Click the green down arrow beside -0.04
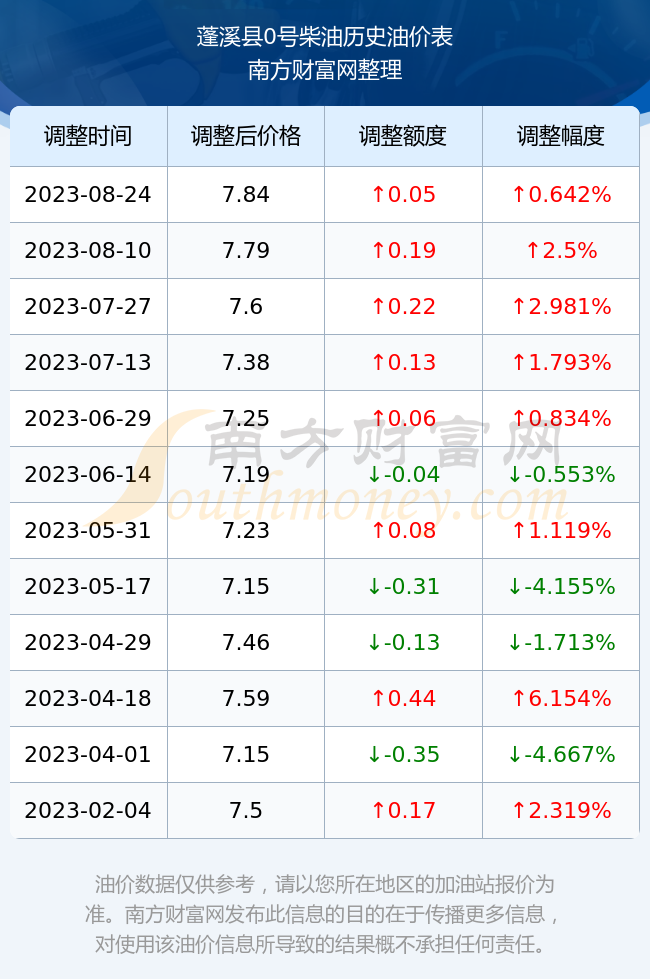 point(374,475)
